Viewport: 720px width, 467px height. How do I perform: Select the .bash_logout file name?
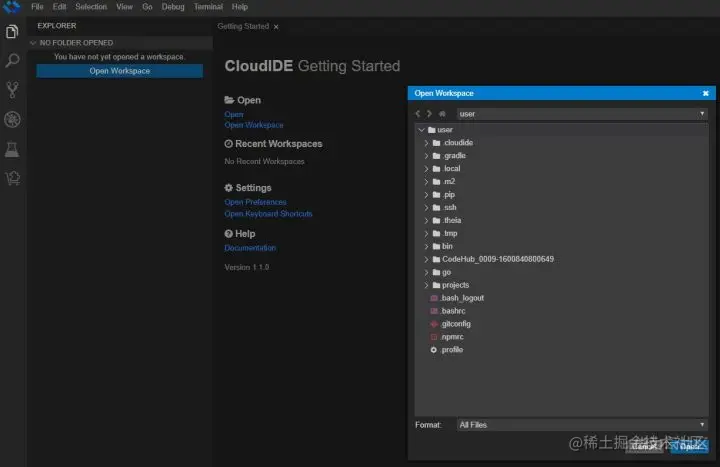click(462, 298)
